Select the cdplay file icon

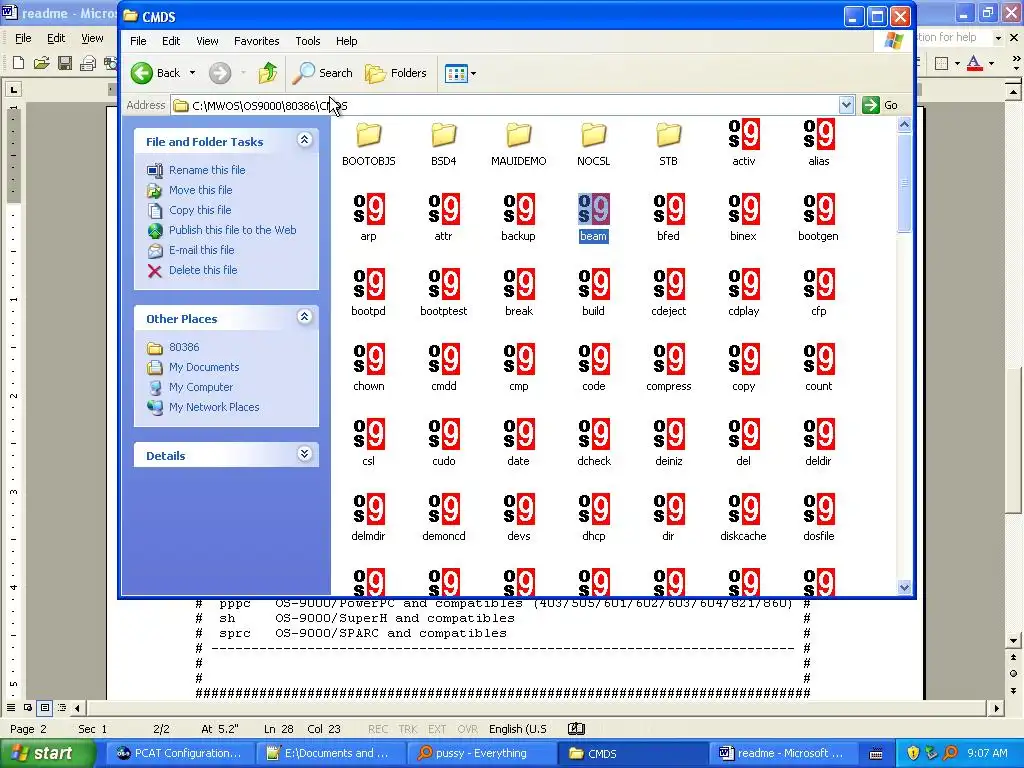point(743,284)
